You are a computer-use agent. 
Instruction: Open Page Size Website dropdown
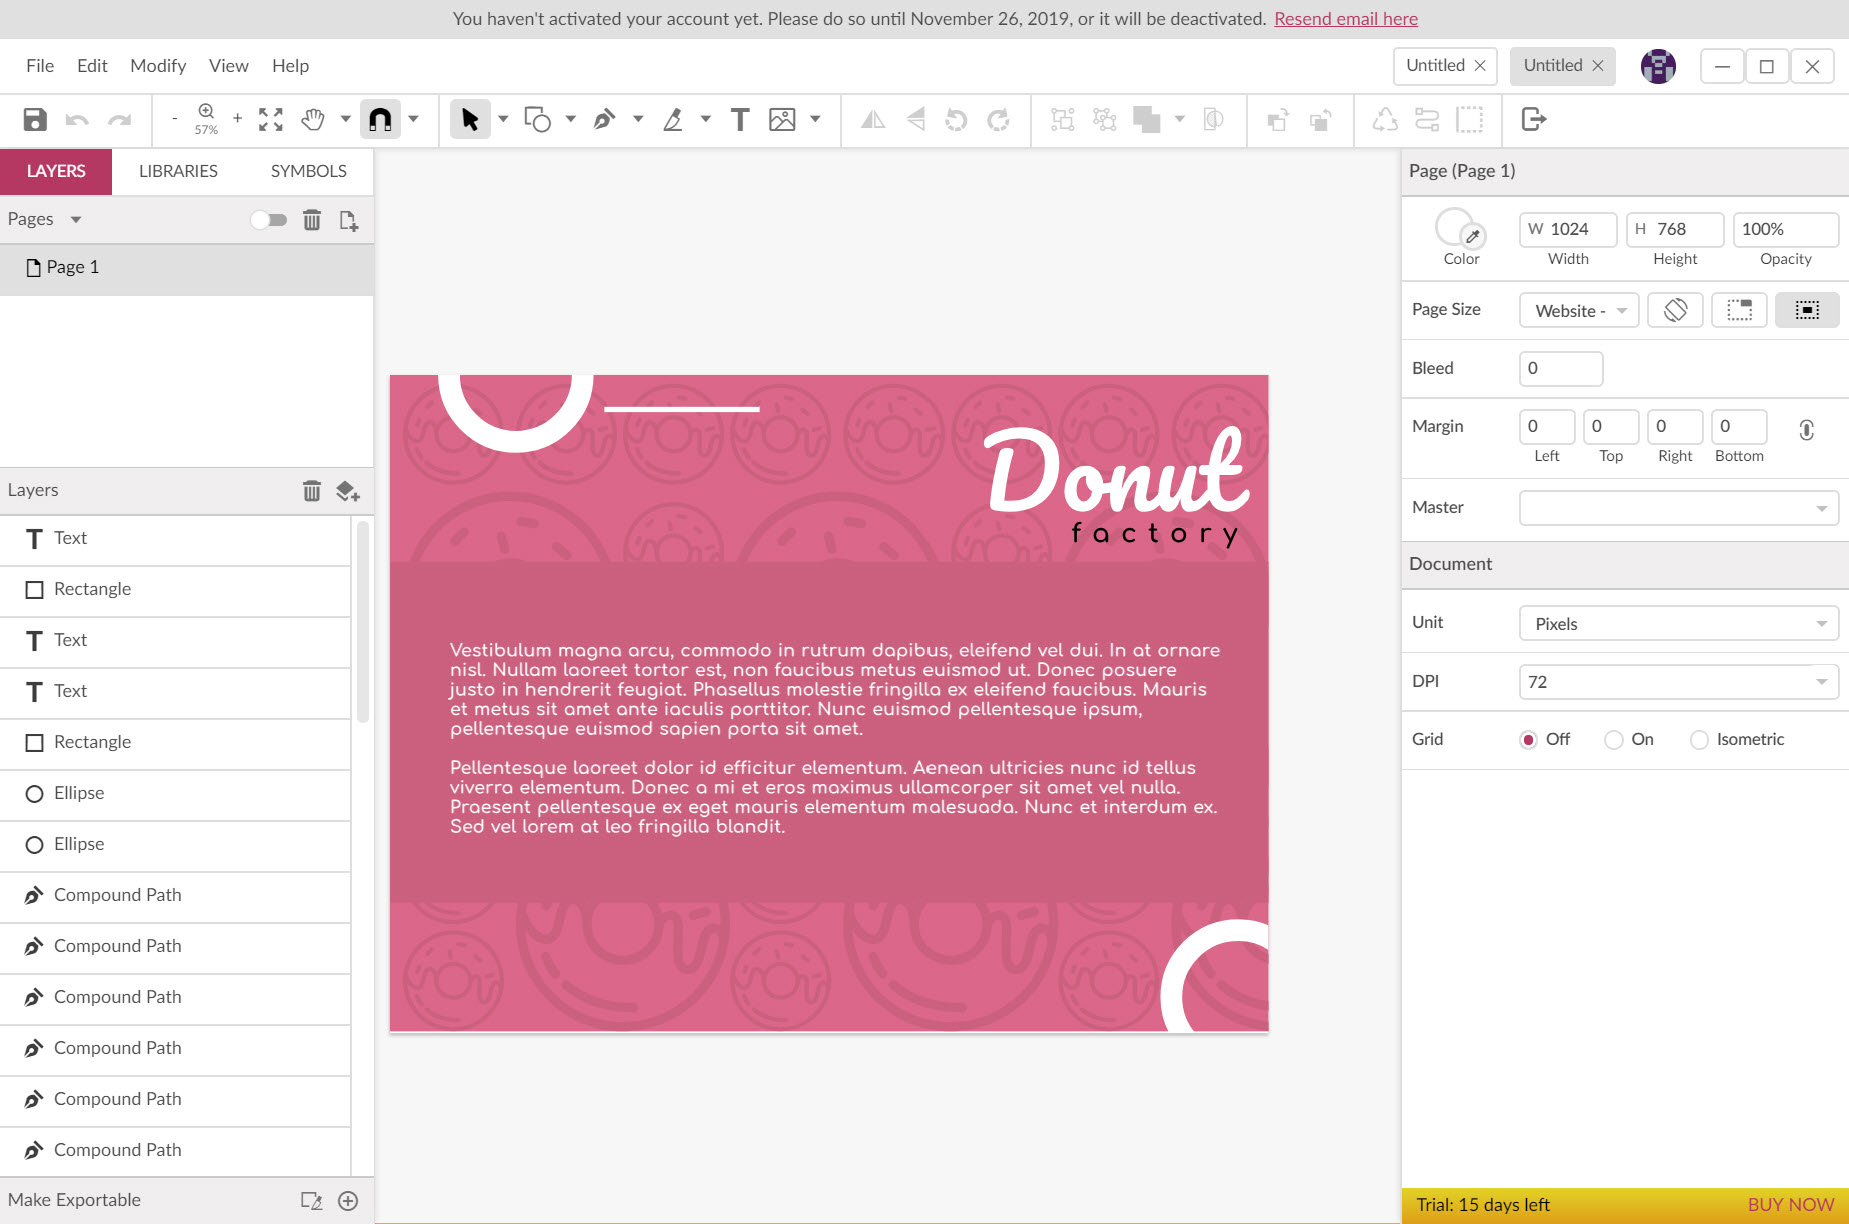(1579, 310)
